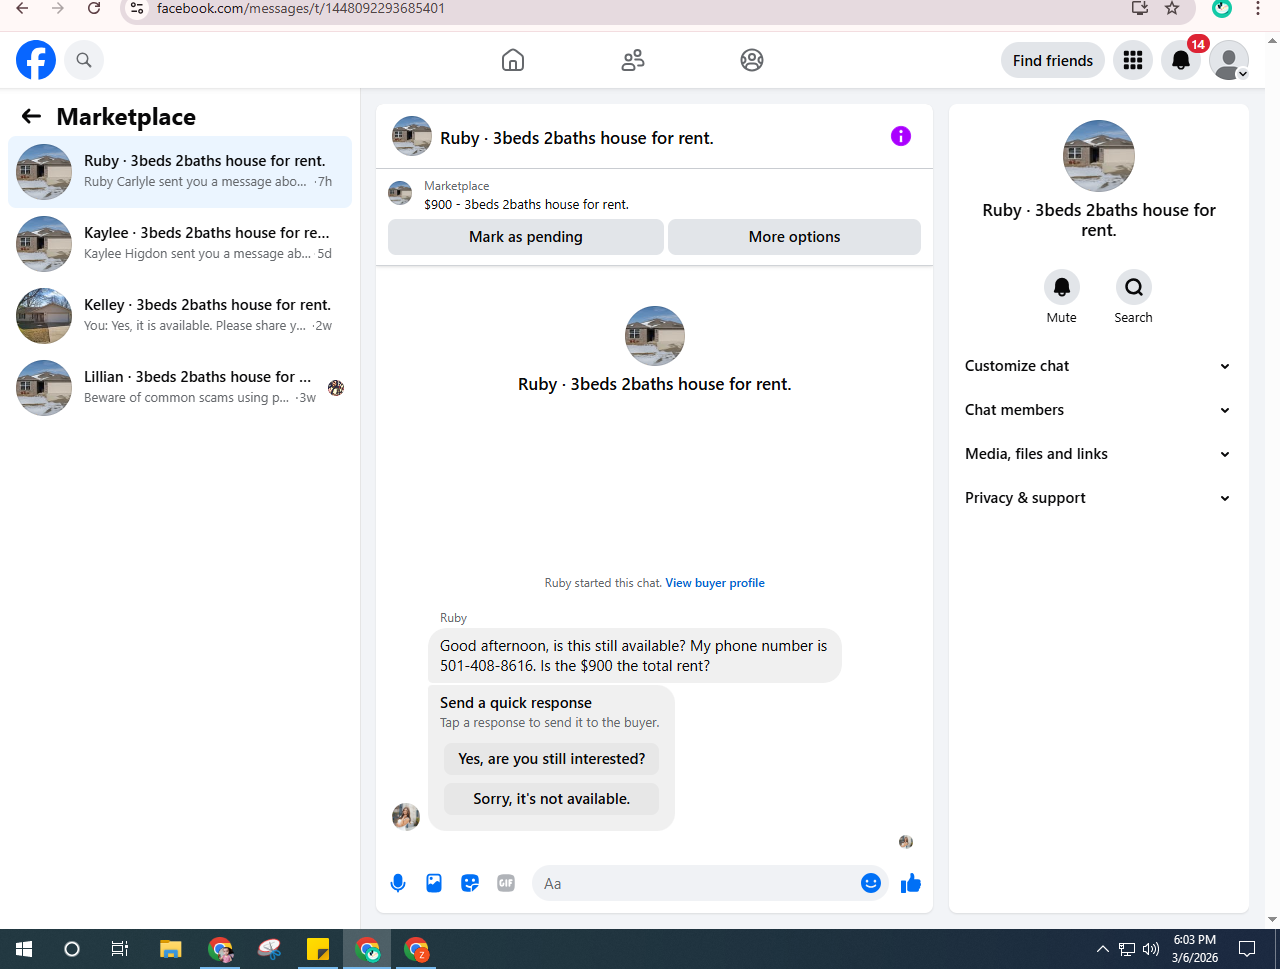Expand the Customize chat section
The width and height of the screenshot is (1280, 969).
1098,366
